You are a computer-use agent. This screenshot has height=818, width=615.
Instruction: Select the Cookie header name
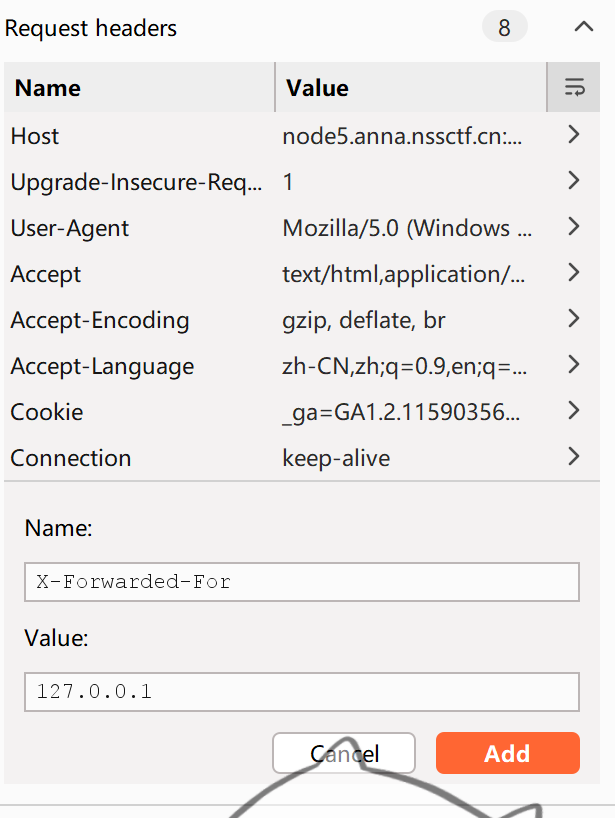tap(47, 412)
